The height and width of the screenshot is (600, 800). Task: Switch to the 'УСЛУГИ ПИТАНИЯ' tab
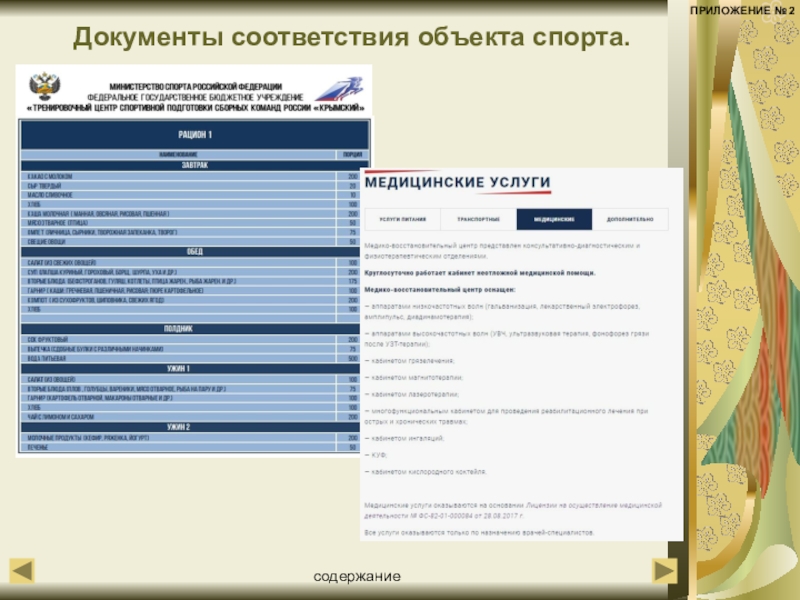403,219
